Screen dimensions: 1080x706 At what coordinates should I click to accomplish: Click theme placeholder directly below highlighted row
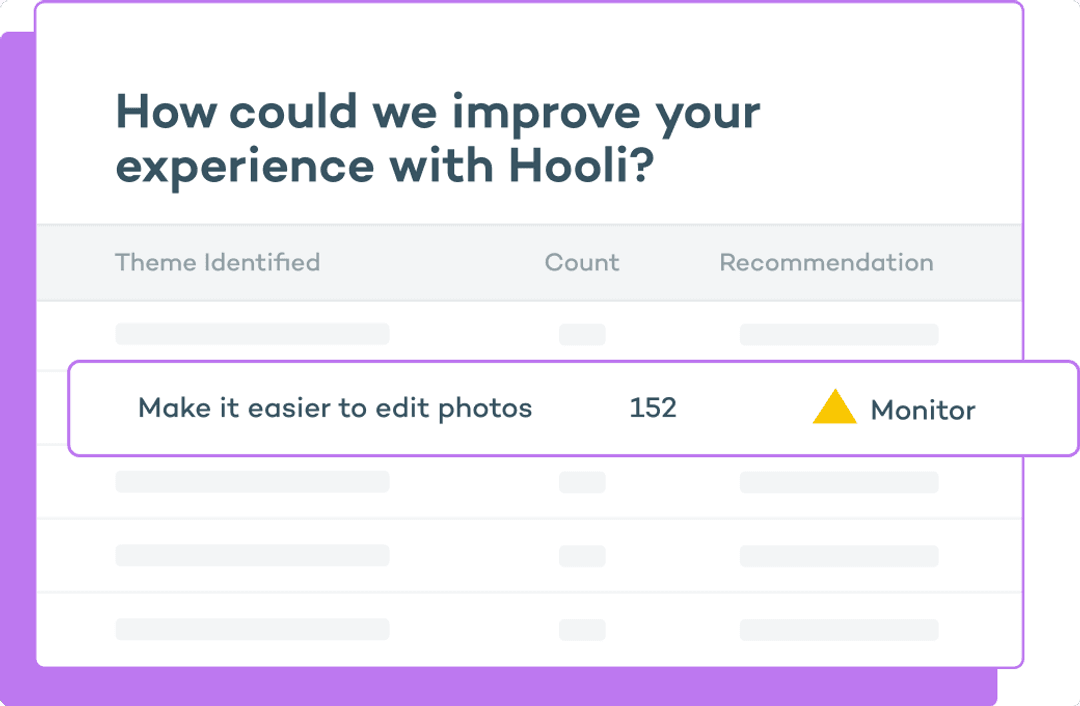pos(252,481)
